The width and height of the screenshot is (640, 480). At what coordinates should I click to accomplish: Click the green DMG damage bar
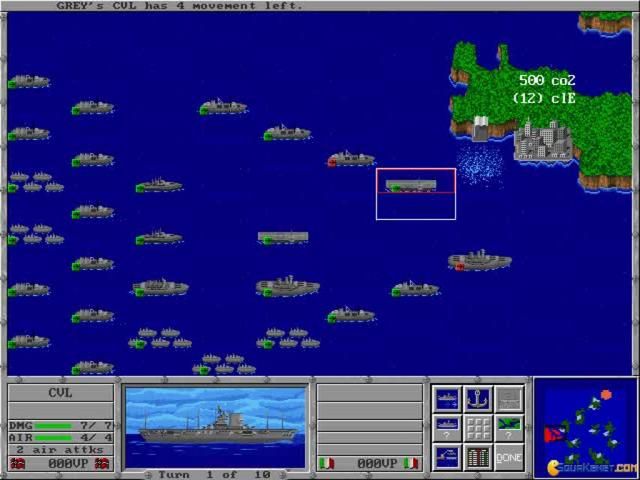point(53,426)
